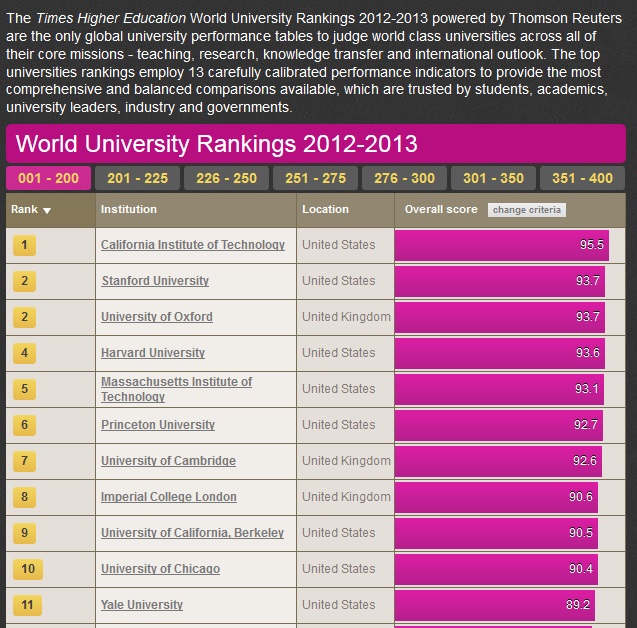Image resolution: width=637 pixels, height=628 pixels.
Task: Follow Massachusetts Institute of Technology link
Action: (x=176, y=389)
